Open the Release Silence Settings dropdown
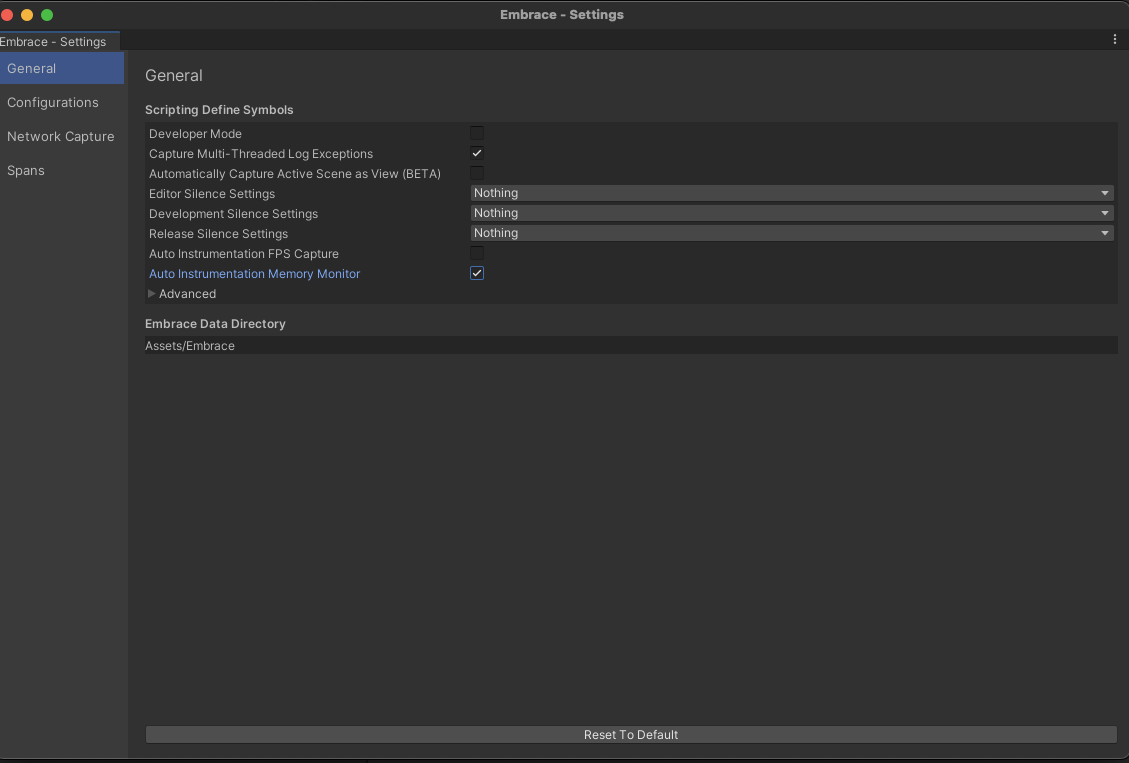Screen dimensions: 1129x763 coord(792,233)
